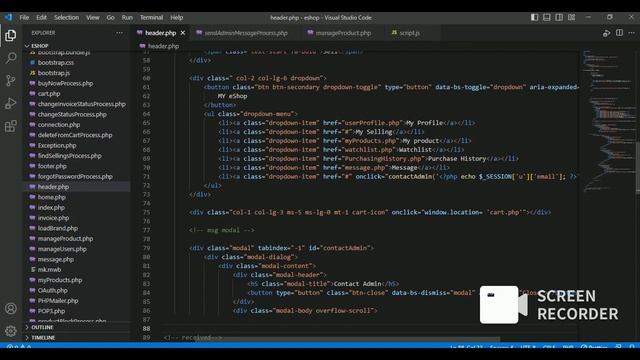Open the Go menu
This screenshot has width=640, height=360.
(111, 18)
